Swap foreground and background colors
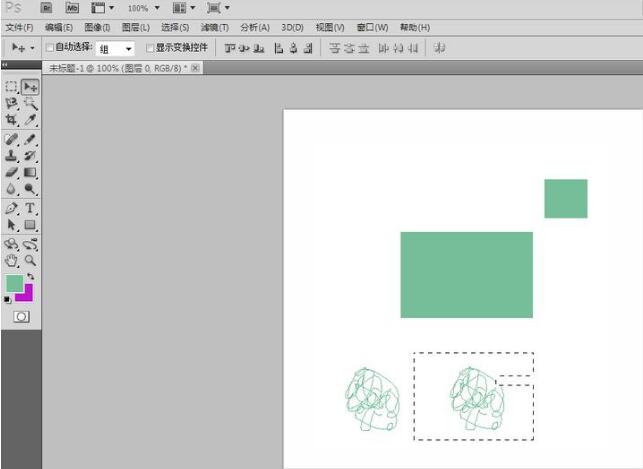643x469 pixels. tap(30, 276)
